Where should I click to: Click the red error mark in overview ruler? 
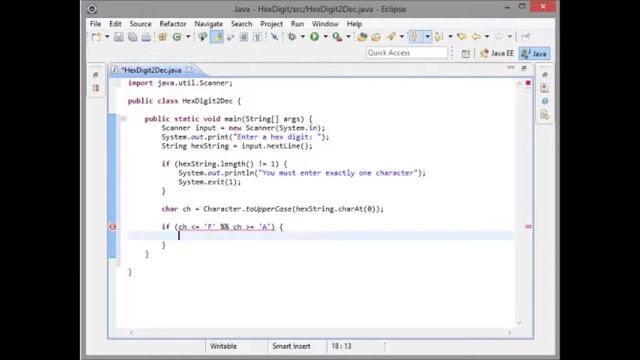[528, 226]
